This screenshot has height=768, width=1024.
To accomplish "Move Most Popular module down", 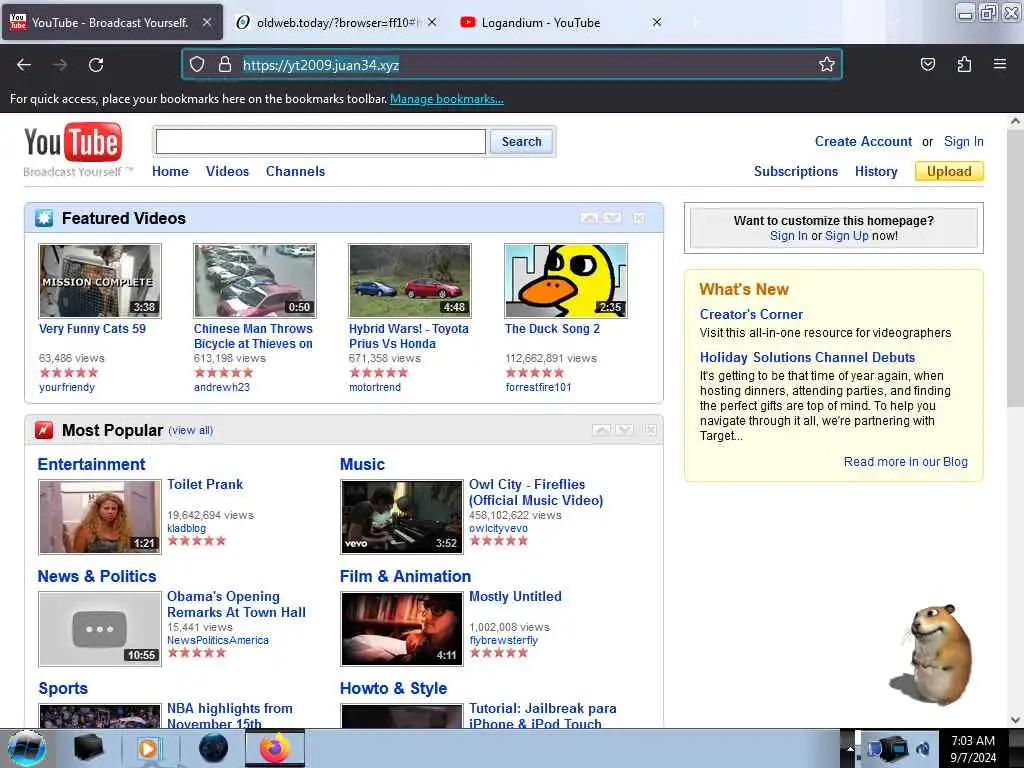I will (624, 430).
